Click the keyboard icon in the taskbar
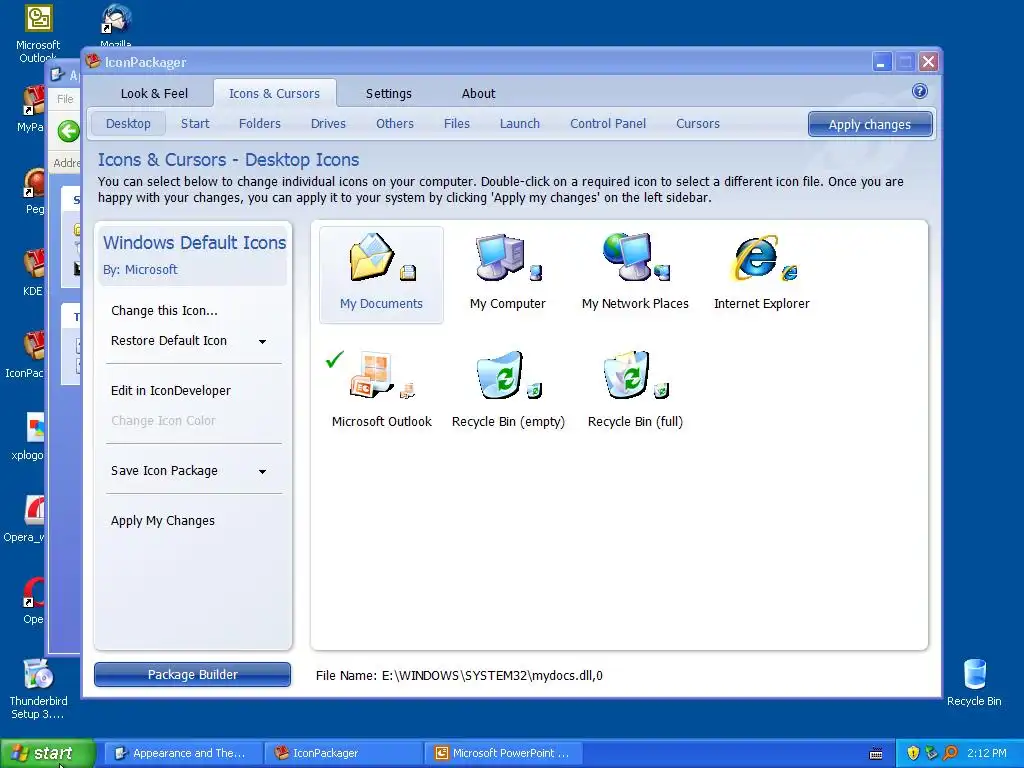 pos(876,754)
